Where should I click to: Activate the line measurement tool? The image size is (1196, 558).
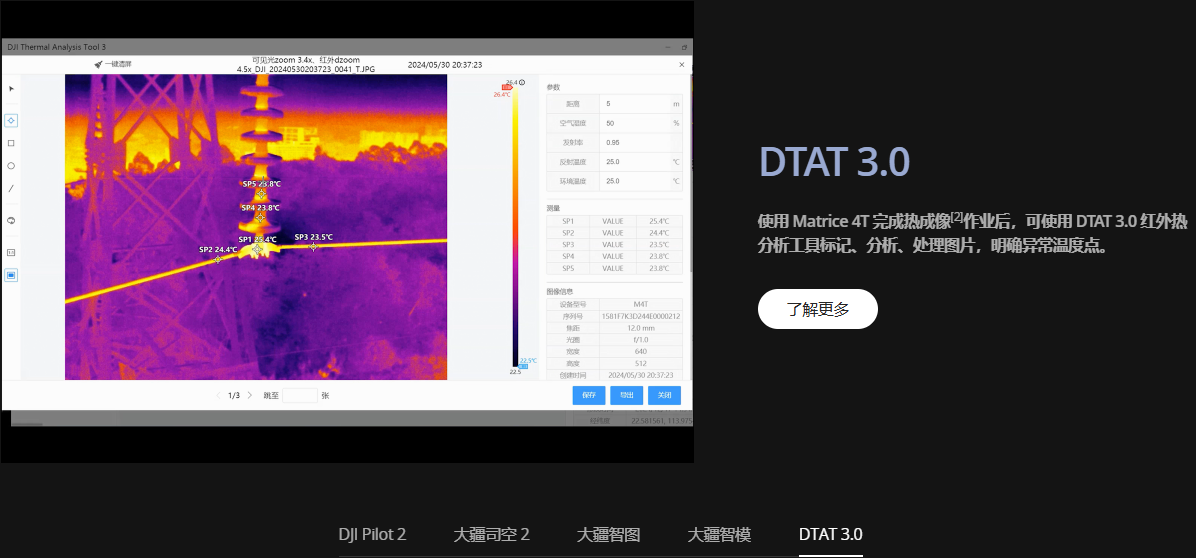(11, 189)
